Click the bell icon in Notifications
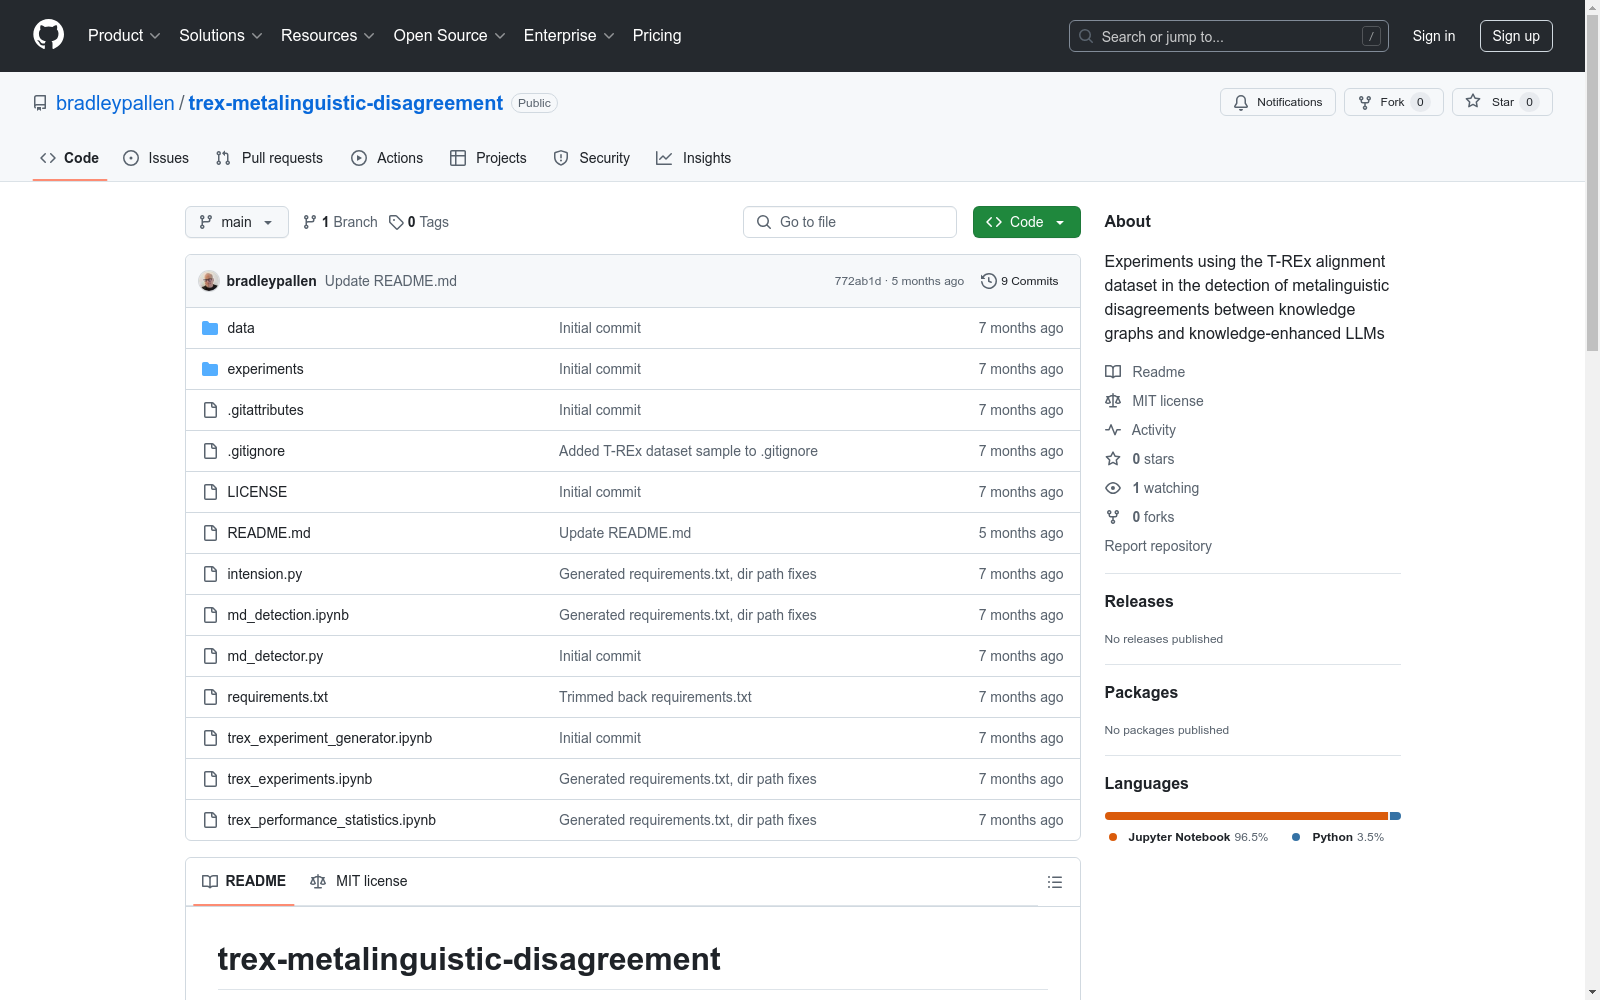Screen dimensions: 1600x1000 coord(1241,102)
